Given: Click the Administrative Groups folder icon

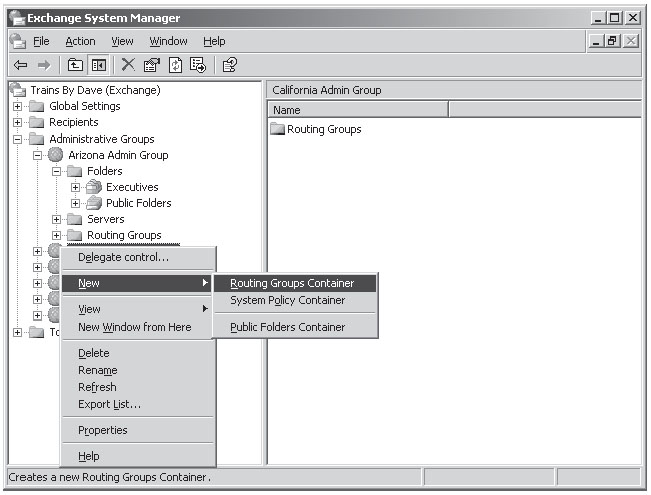Looking at the screenshot, I should 37,139.
